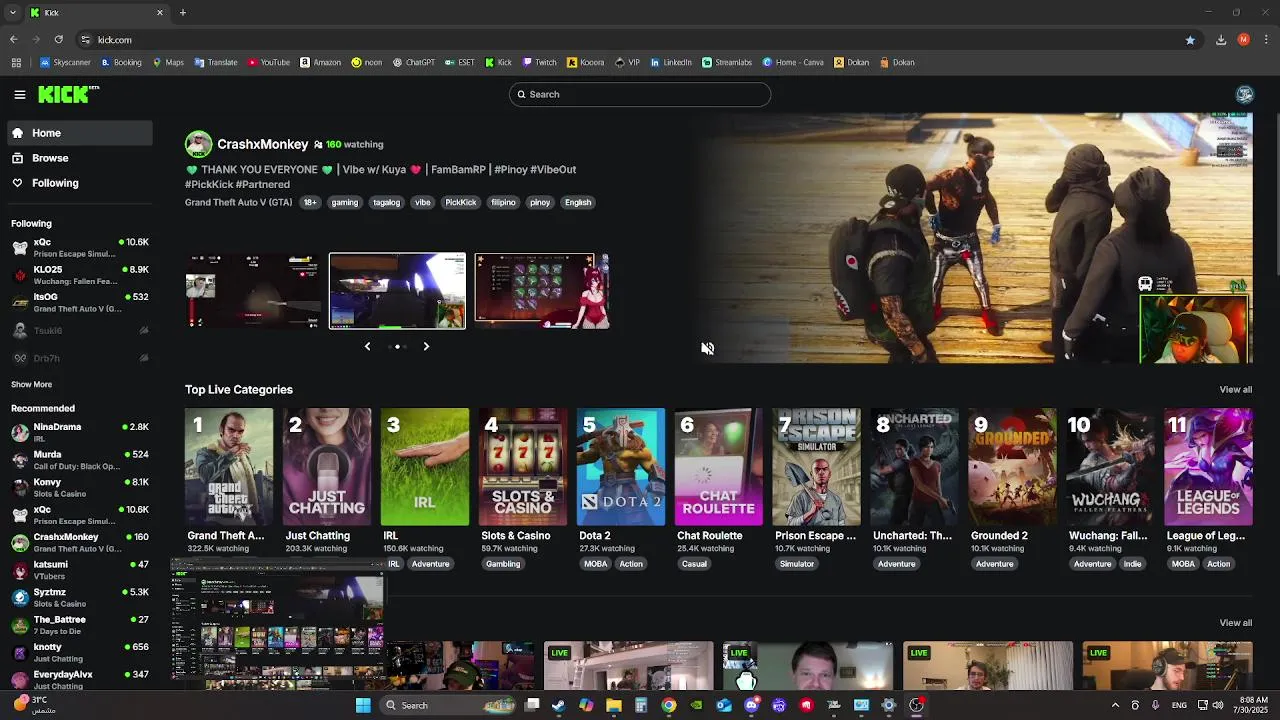Open the browser three-dot menu
1280x720 pixels.
[1267, 40]
